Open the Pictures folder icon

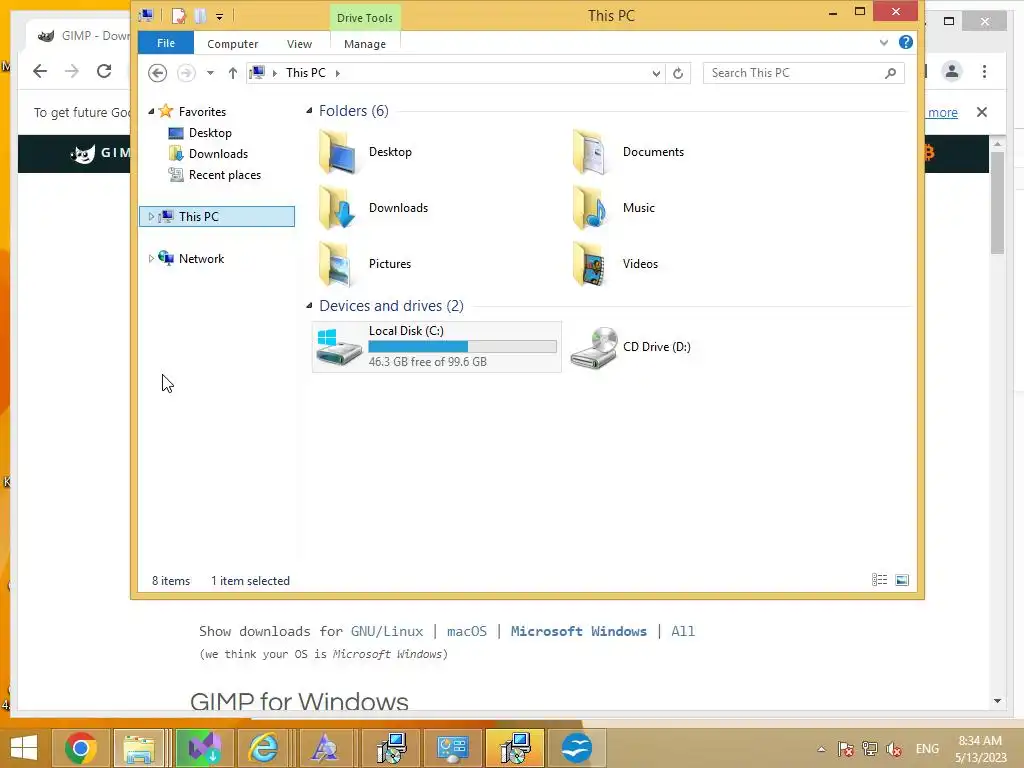coord(337,264)
